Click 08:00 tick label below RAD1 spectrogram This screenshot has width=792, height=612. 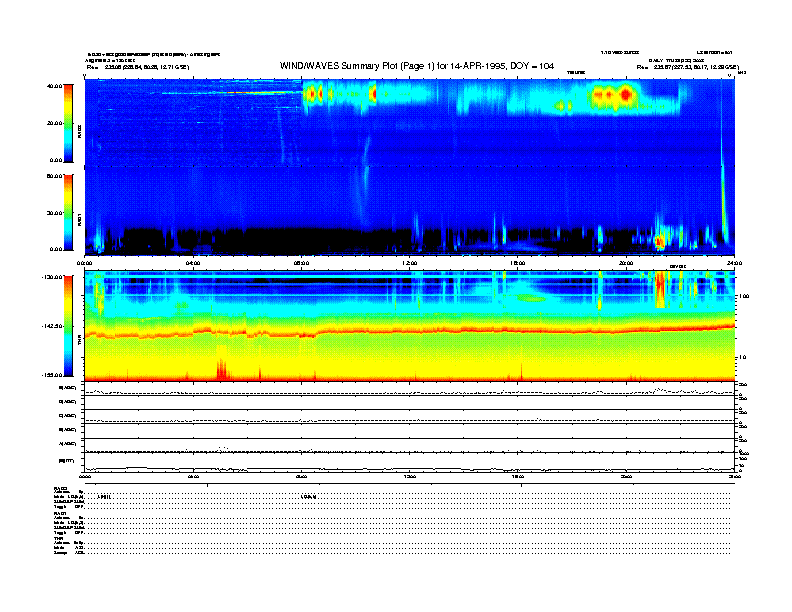click(x=301, y=263)
